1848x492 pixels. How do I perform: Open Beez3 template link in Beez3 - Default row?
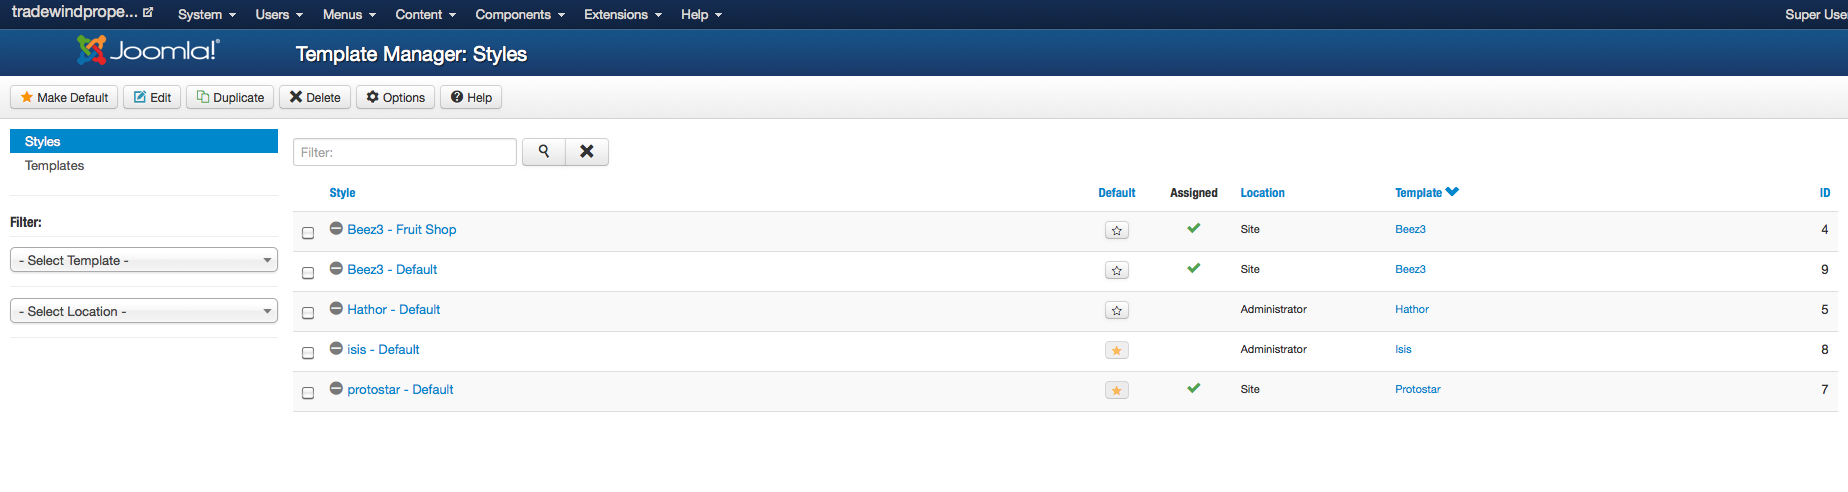pyautogui.click(x=1410, y=269)
